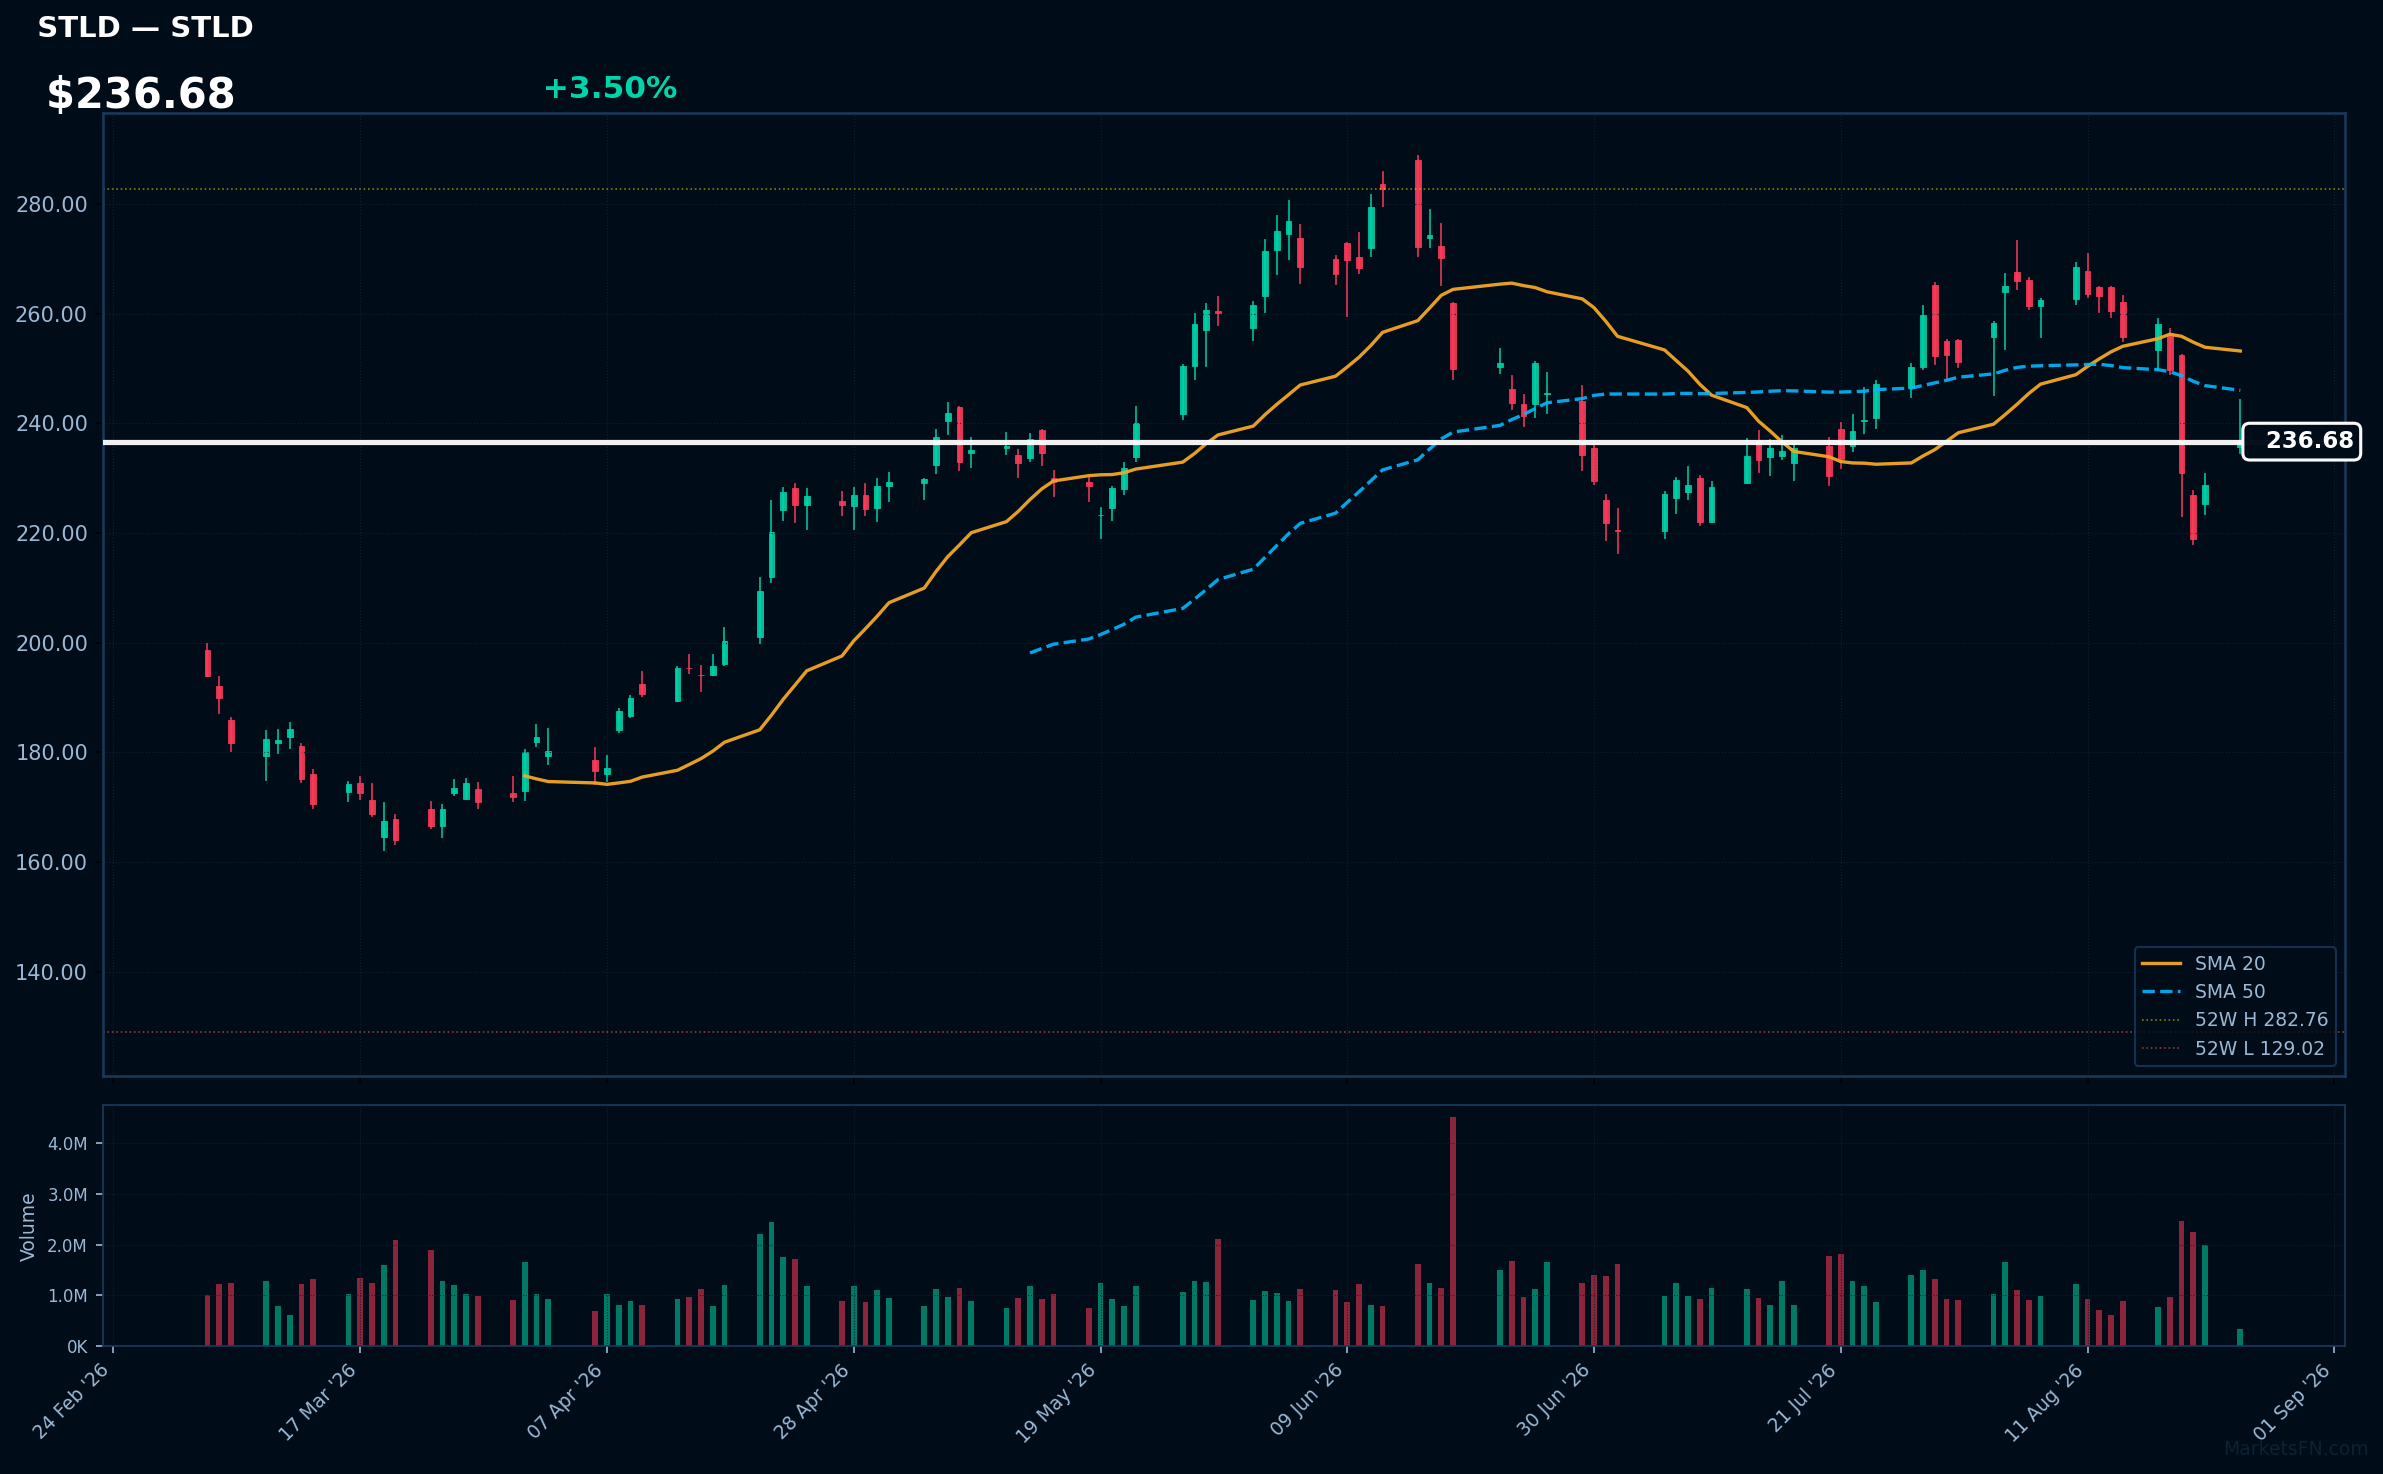Click the 1.0M volume axis label
The image size is (2383, 1474).
(67, 1296)
